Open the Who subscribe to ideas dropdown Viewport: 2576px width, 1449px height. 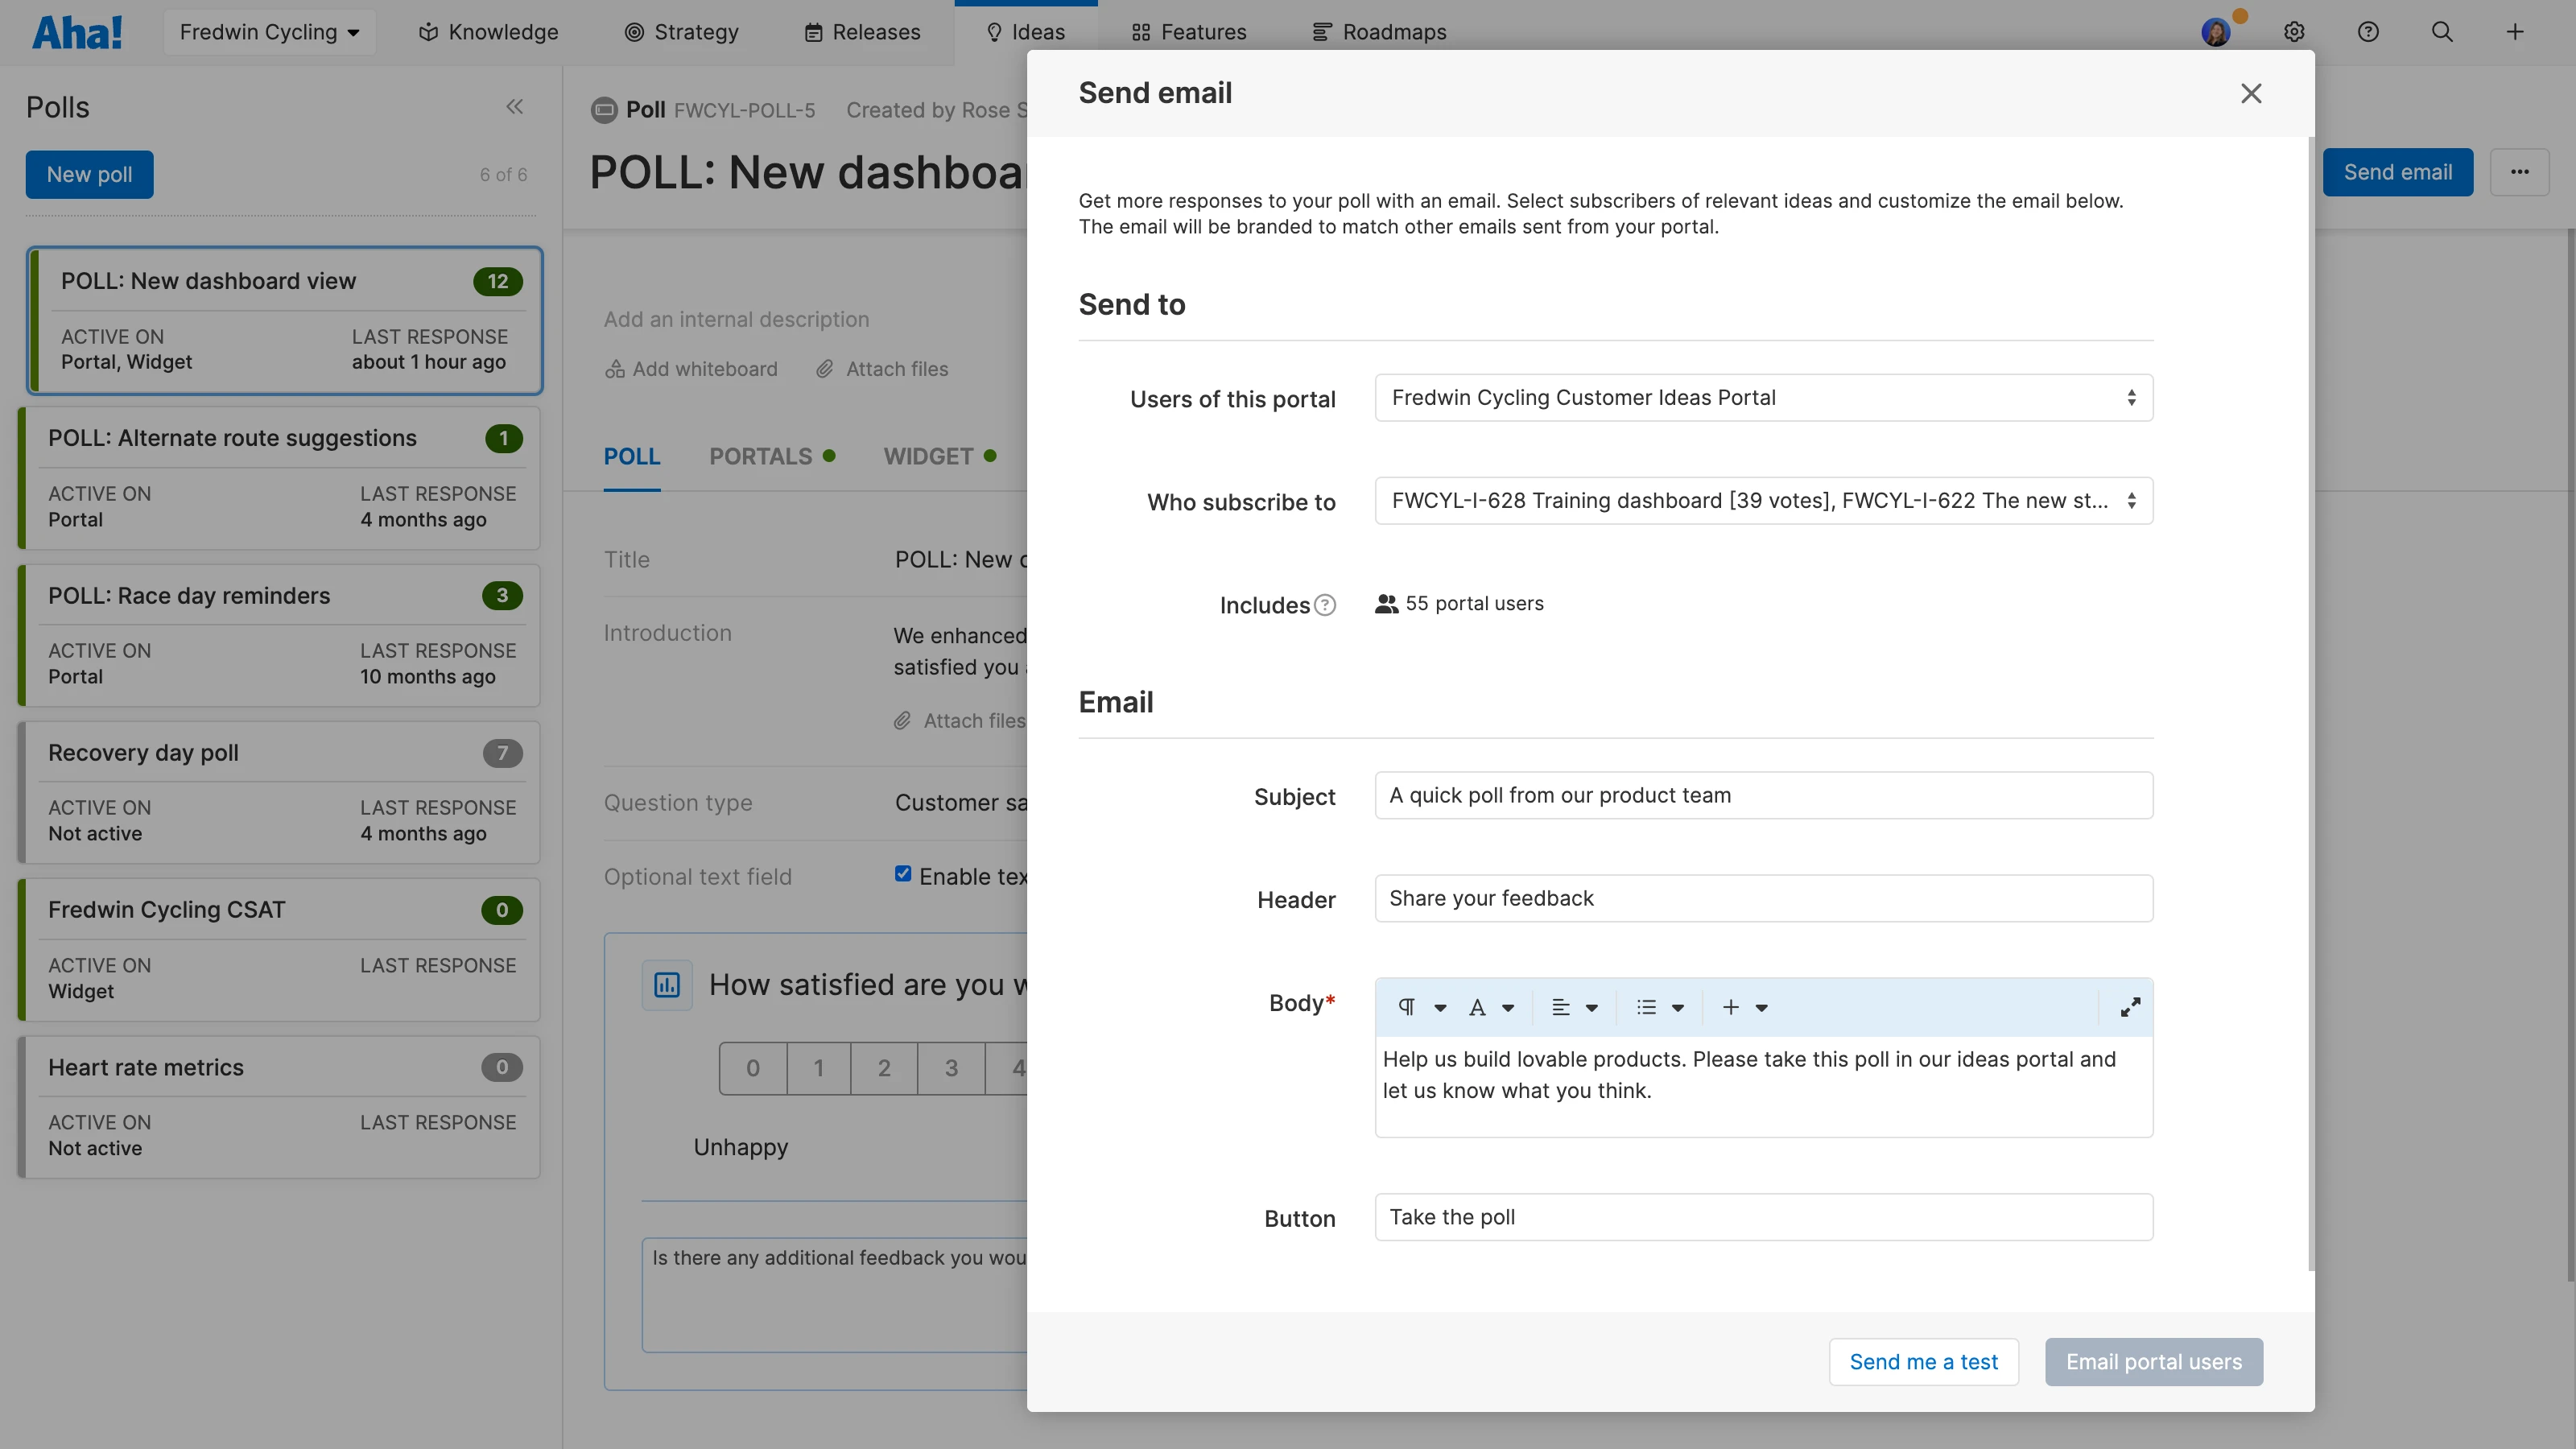(x=1762, y=501)
